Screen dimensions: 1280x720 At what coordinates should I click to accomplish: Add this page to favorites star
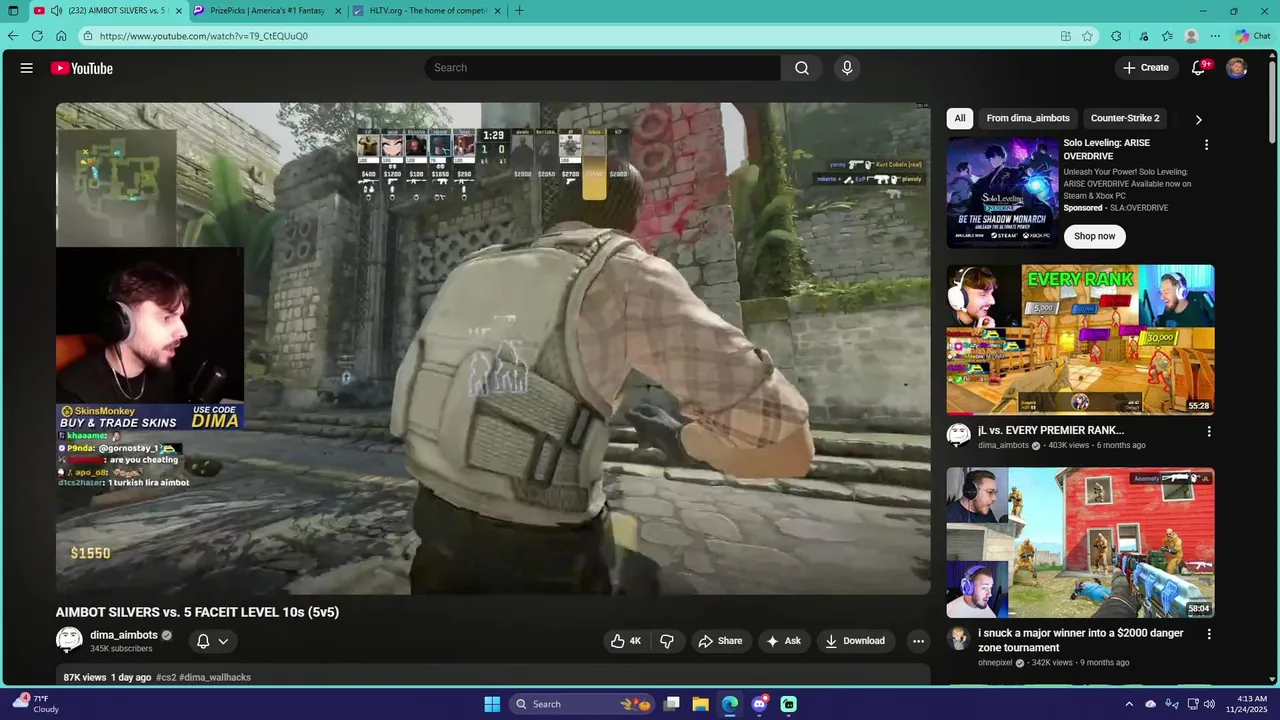pyautogui.click(x=1087, y=36)
